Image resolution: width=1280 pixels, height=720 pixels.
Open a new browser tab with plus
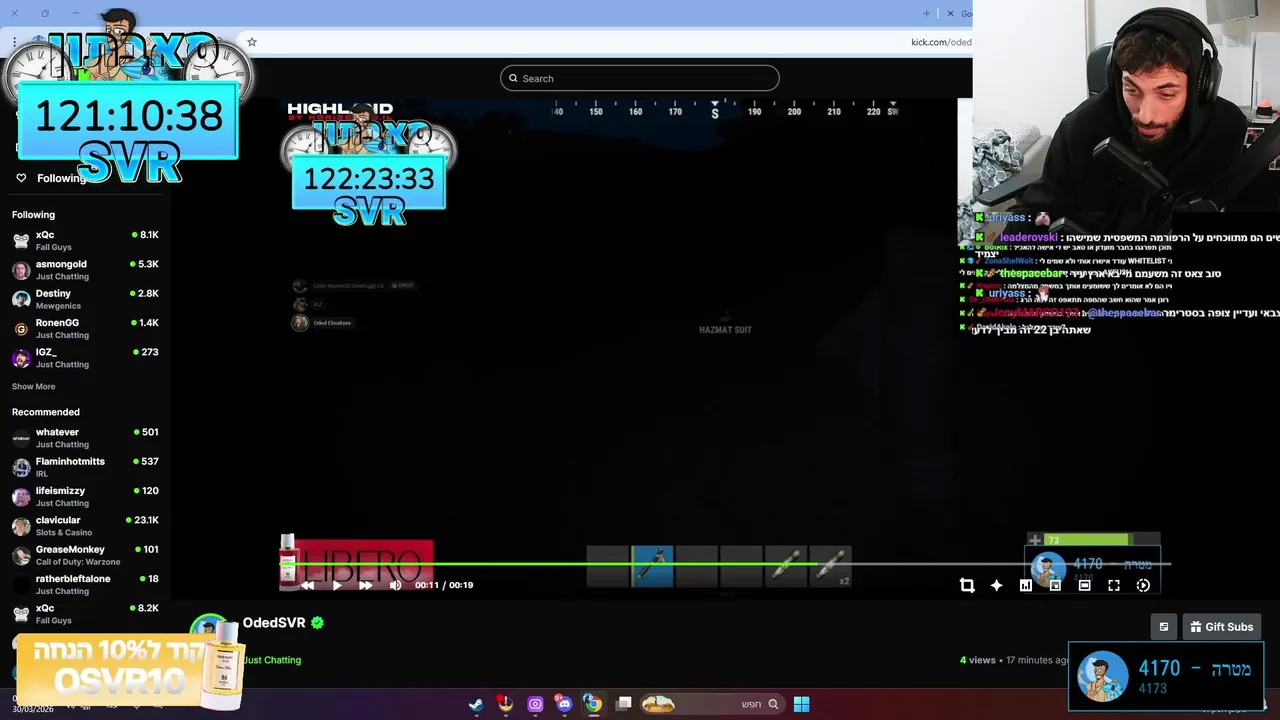tap(926, 13)
